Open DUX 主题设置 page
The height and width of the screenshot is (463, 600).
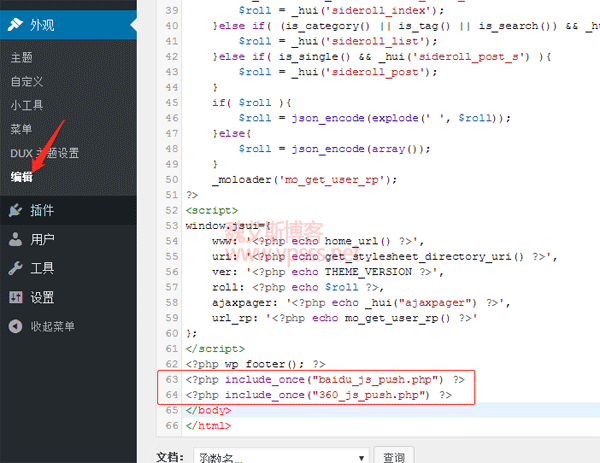coord(44,153)
